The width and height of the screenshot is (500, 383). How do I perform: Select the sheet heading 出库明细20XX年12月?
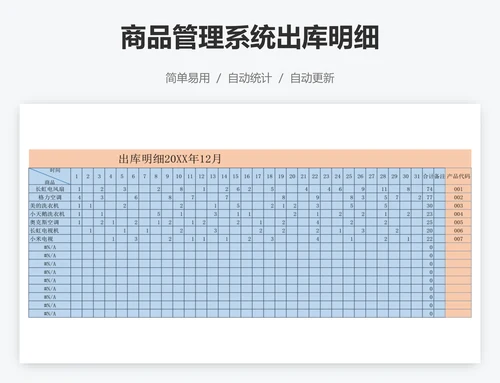tap(170, 159)
